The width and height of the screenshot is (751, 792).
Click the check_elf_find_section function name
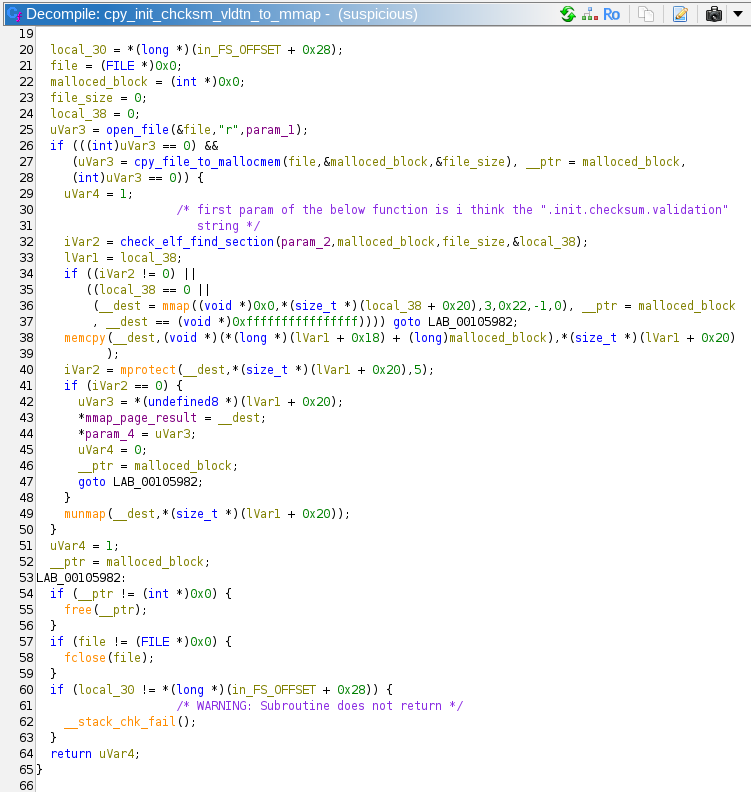pyautogui.click(x=197, y=241)
